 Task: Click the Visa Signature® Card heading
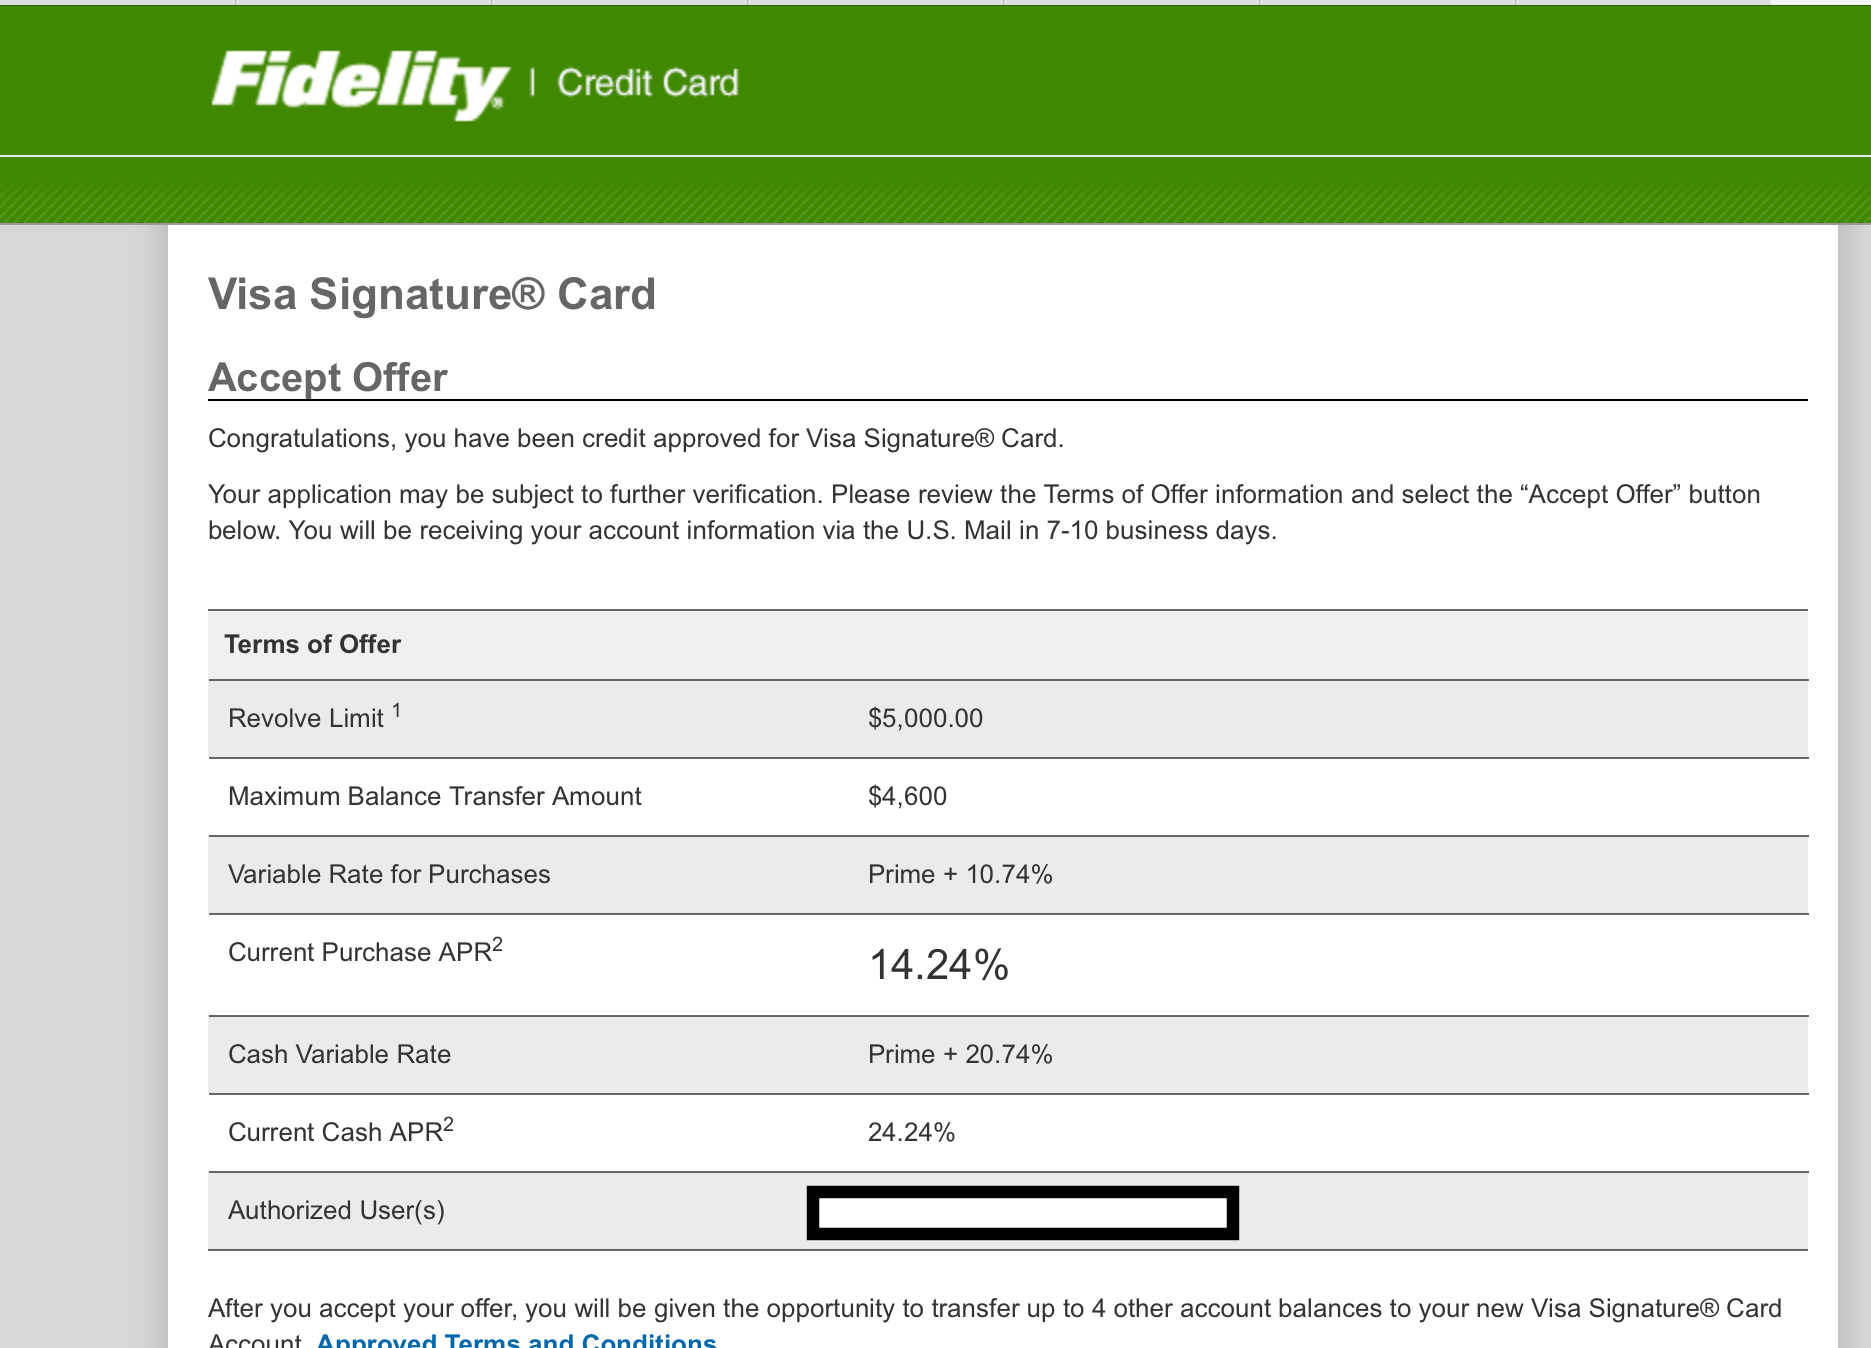point(432,294)
